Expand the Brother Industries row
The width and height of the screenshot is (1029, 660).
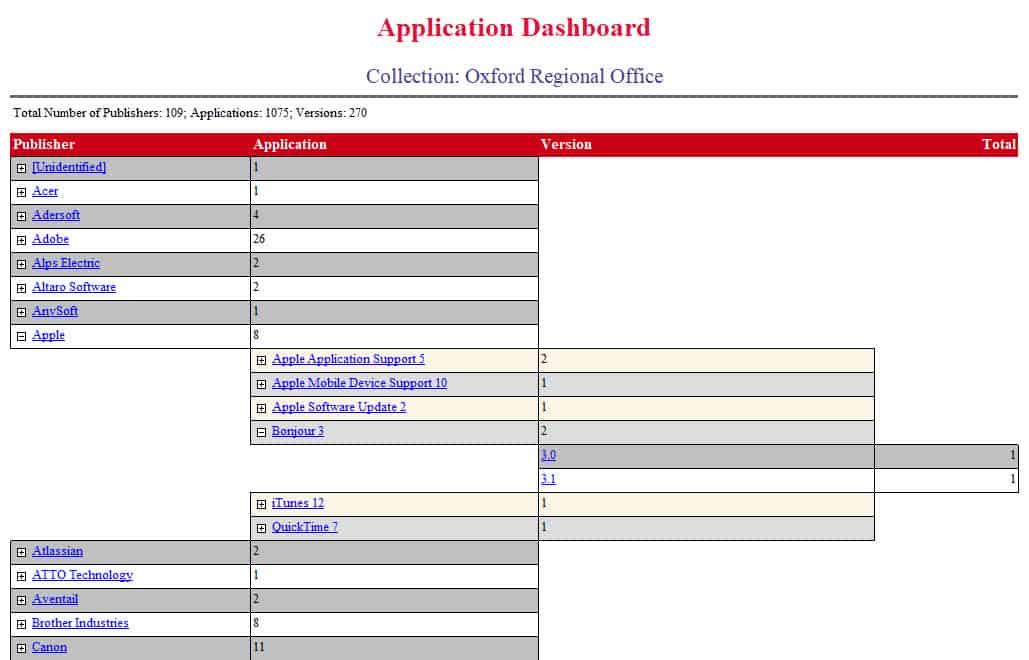22,623
